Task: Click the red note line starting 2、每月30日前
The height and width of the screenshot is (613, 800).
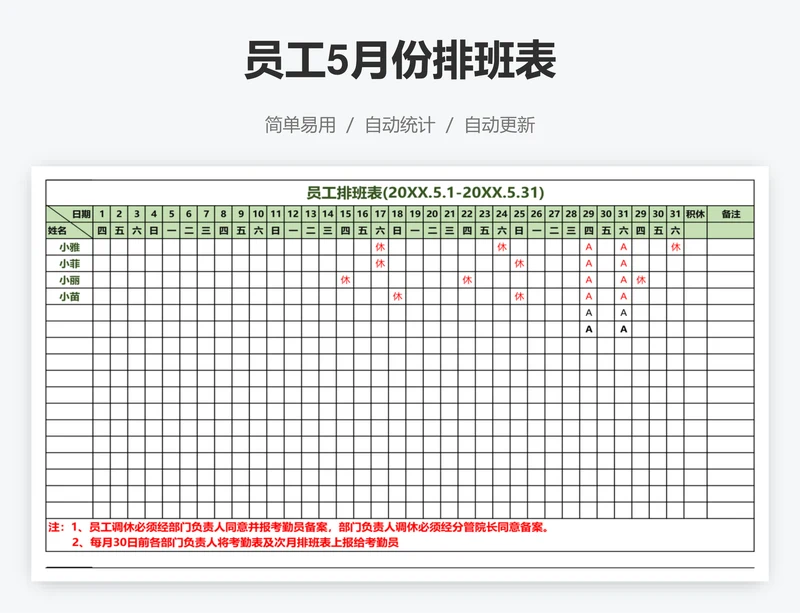Action: click(x=235, y=543)
